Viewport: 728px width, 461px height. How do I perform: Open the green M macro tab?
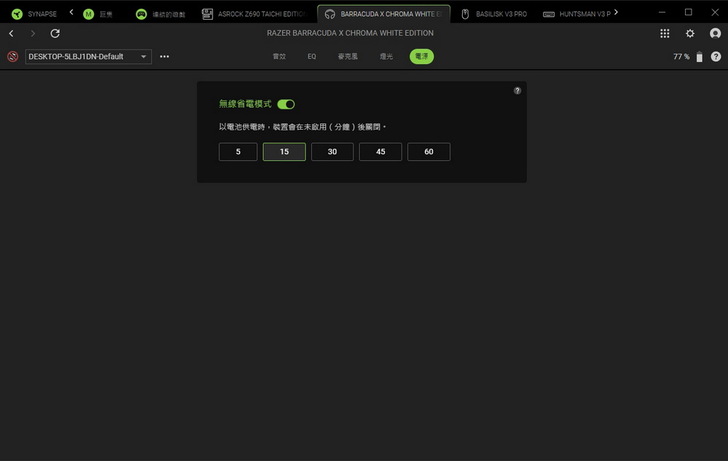coord(98,14)
